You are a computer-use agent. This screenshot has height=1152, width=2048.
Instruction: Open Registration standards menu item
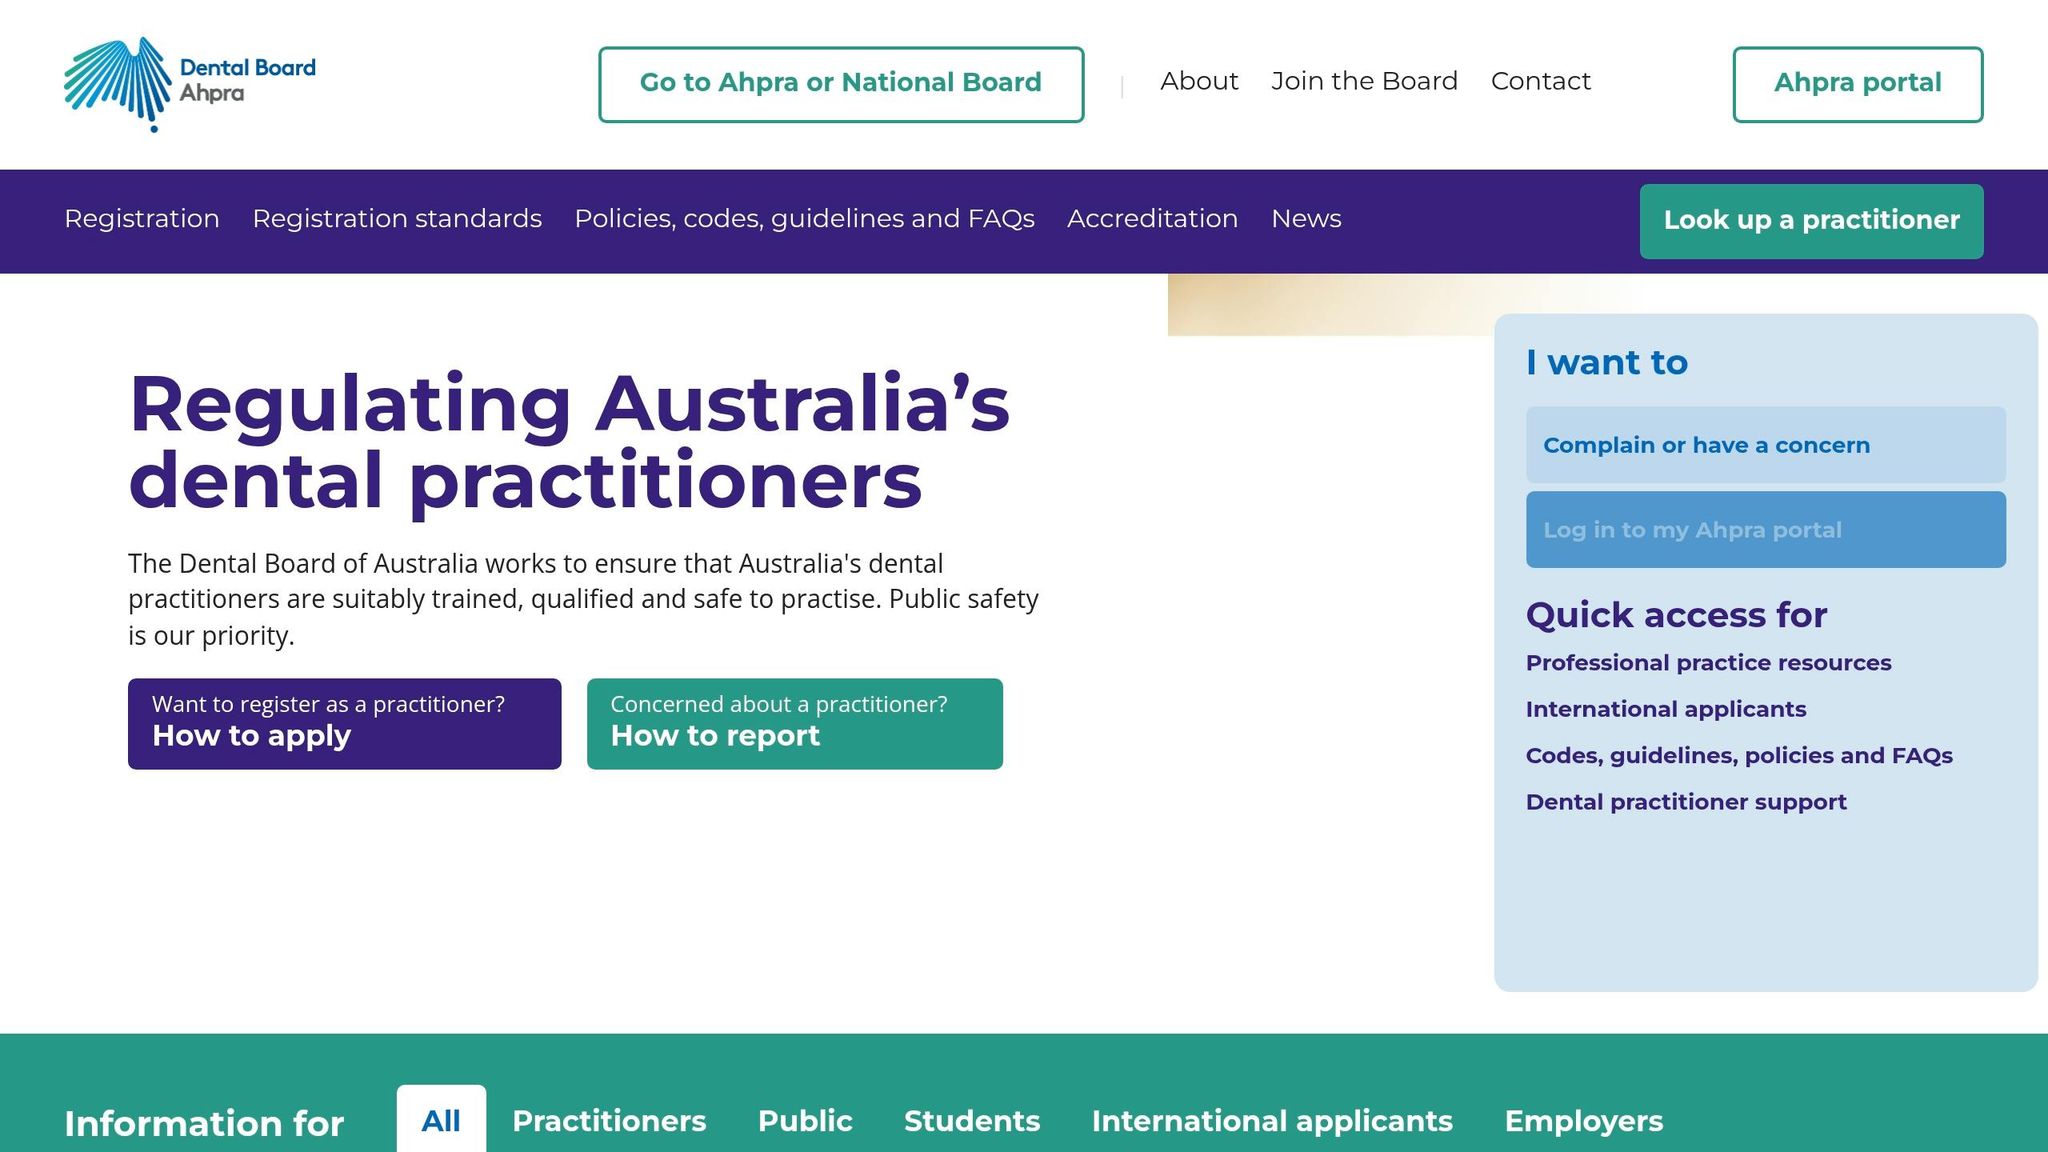(x=397, y=219)
